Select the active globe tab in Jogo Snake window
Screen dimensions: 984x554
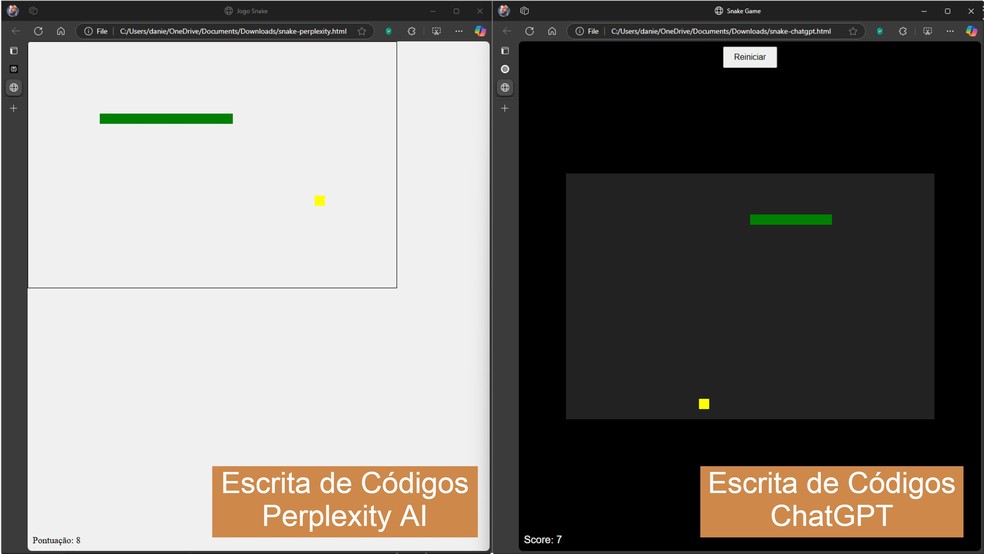click(14, 87)
